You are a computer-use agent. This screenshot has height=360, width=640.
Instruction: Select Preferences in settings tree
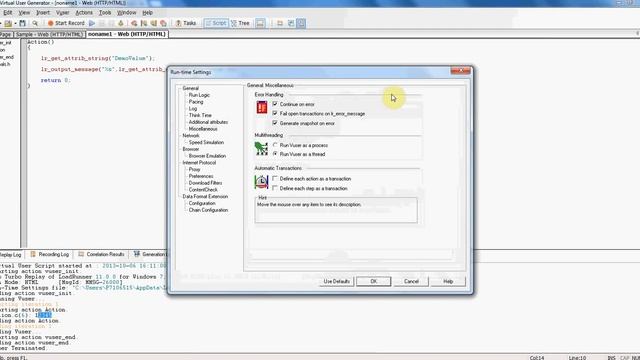pos(201,176)
